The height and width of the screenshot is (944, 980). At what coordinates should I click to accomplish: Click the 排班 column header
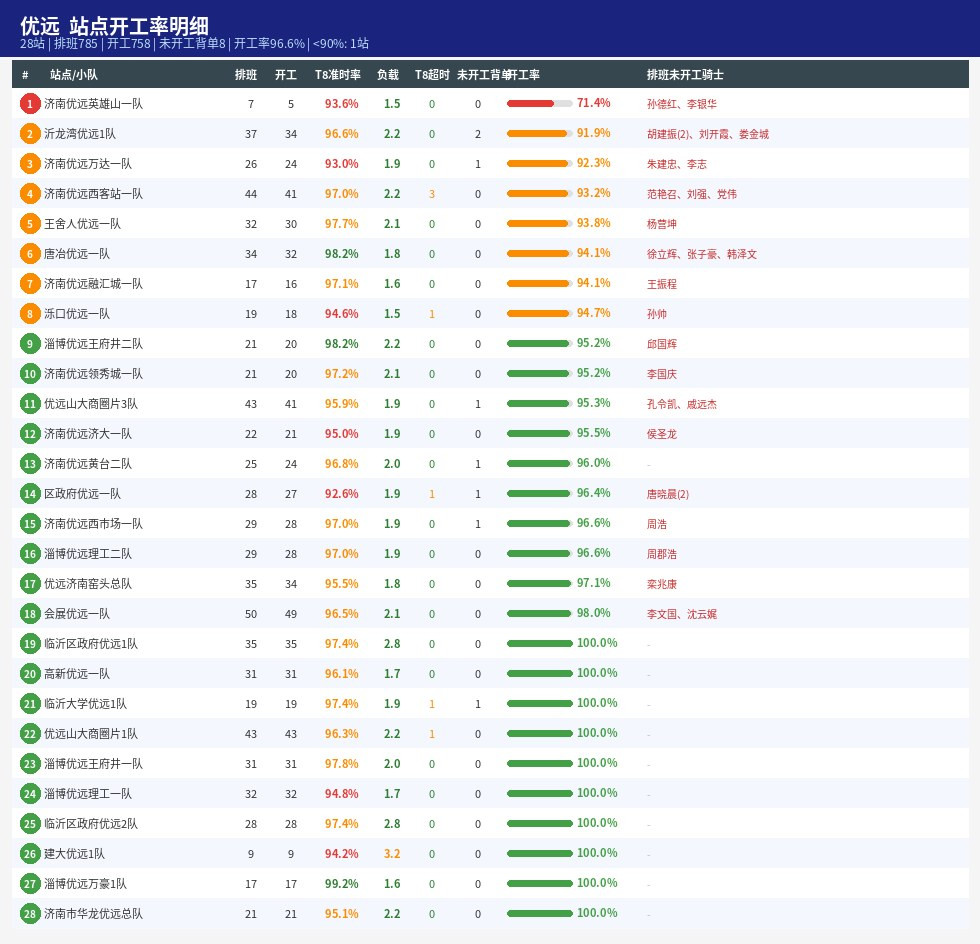point(246,75)
